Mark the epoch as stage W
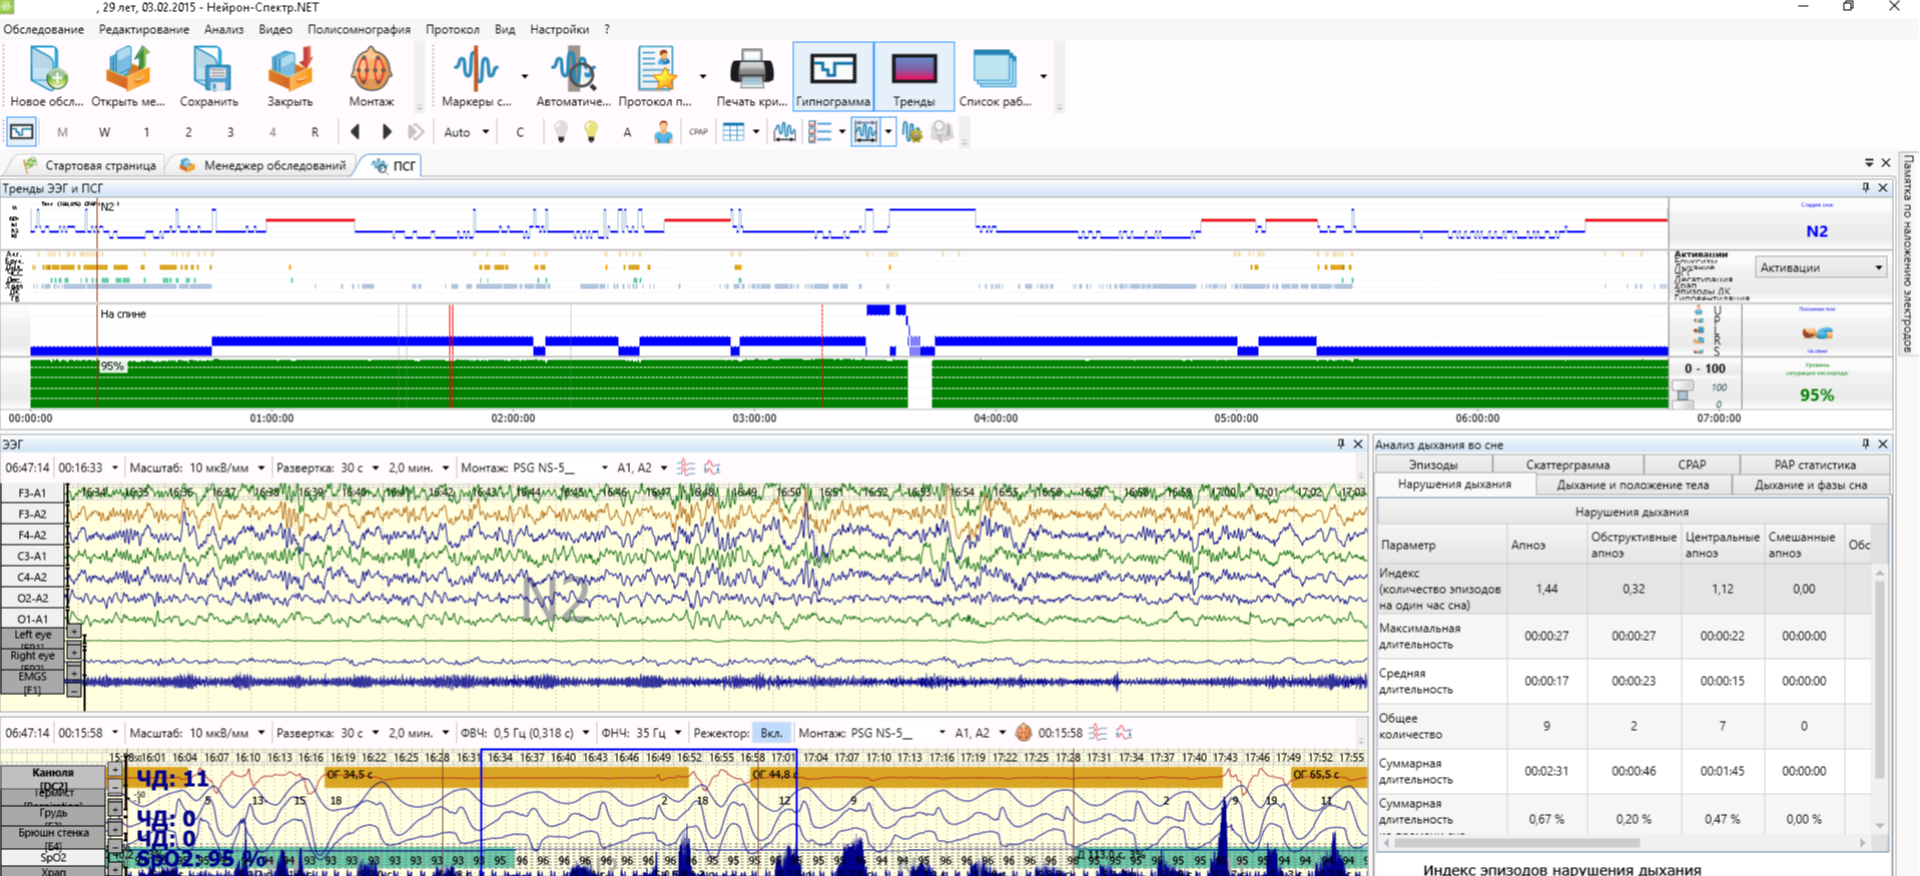The width and height of the screenshot is (1920, 876). click(x=104, y=132)
